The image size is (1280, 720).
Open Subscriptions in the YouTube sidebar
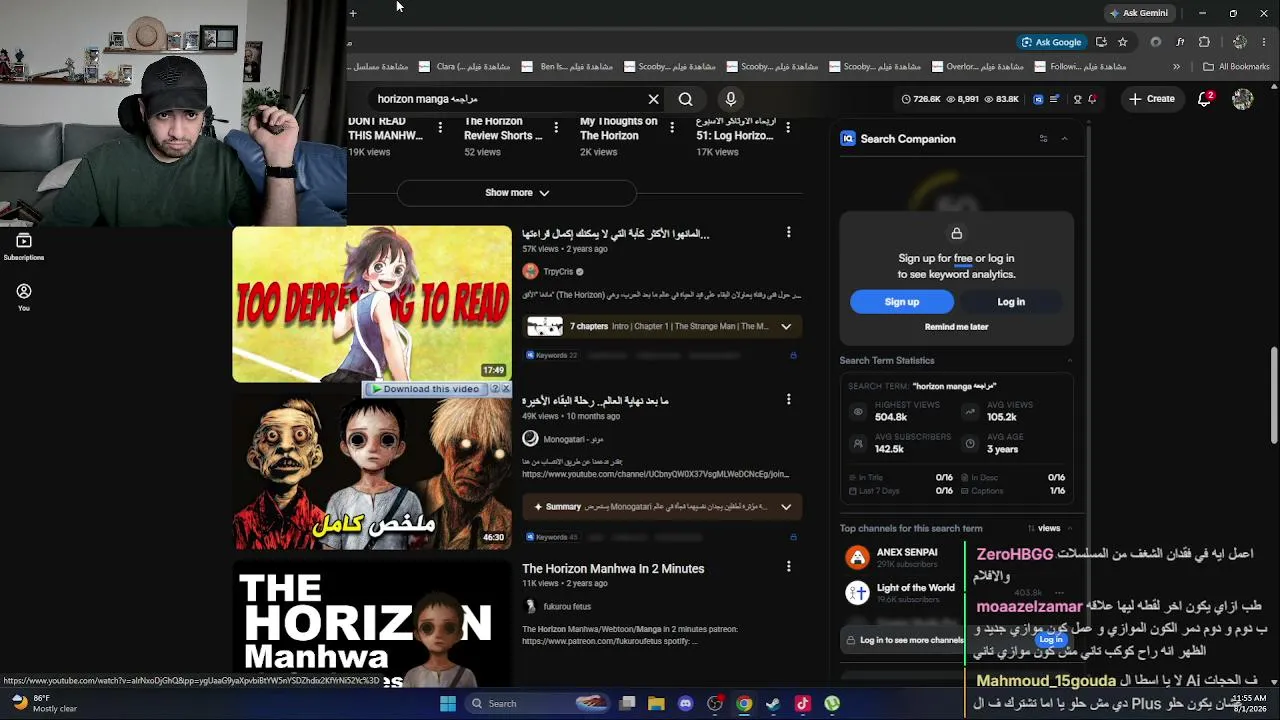(x=24, y=246)
